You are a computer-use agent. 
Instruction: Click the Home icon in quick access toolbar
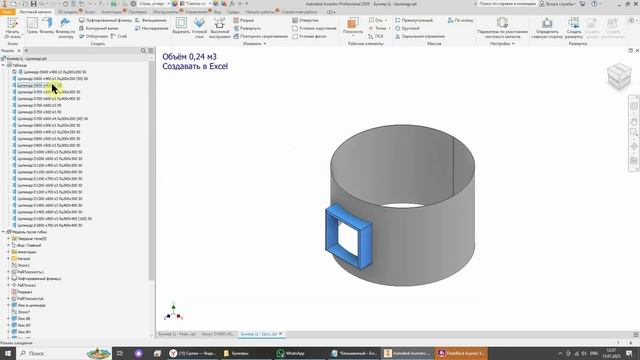65,4
